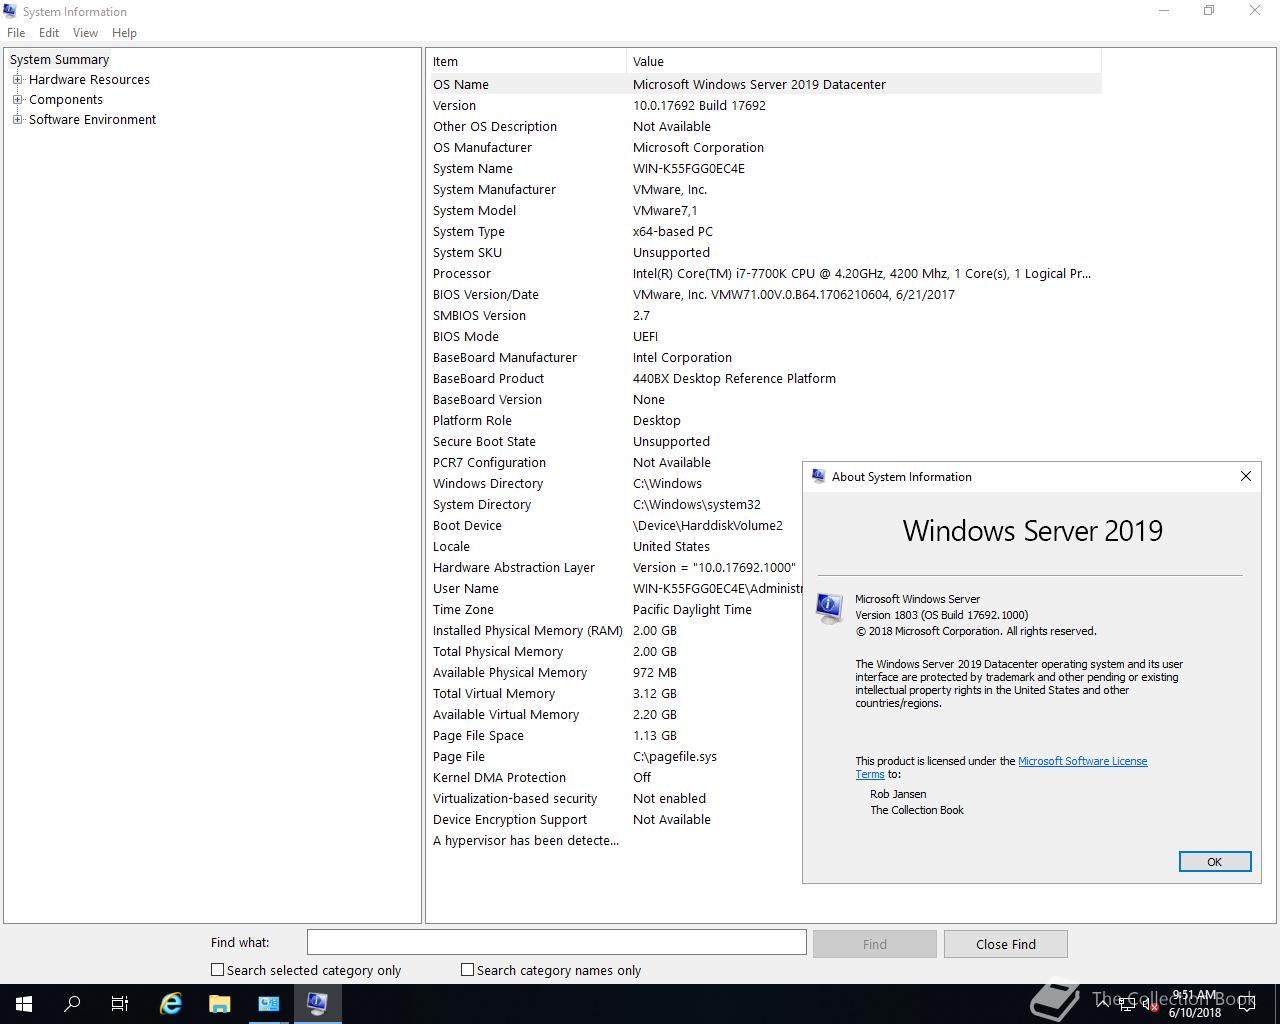Select the BaseBoard Product row
This screenshot has height=1024, width=1280.
[x=766, y=378]
